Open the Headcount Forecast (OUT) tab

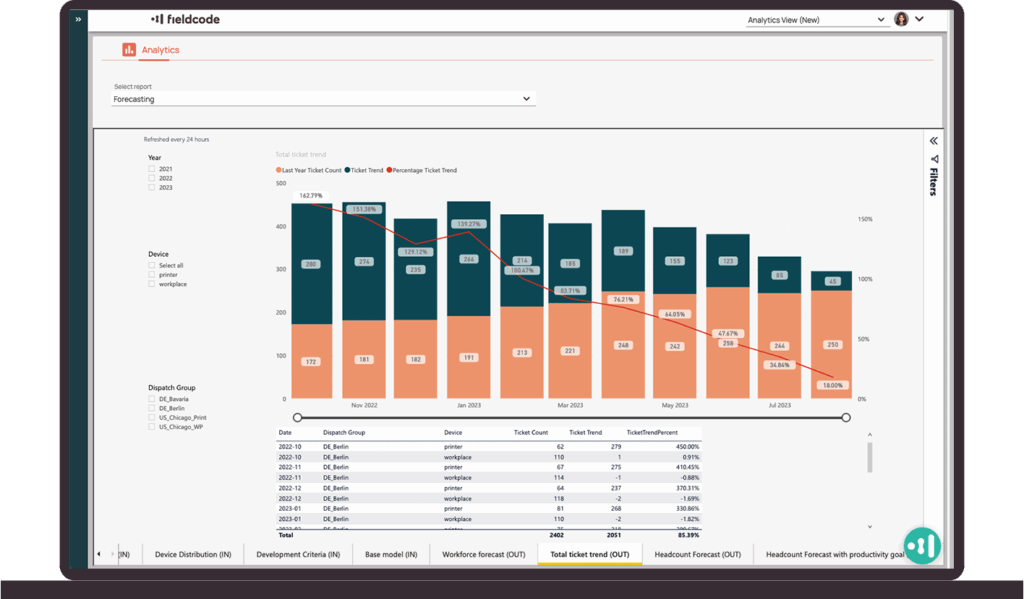tap(697, 554)
